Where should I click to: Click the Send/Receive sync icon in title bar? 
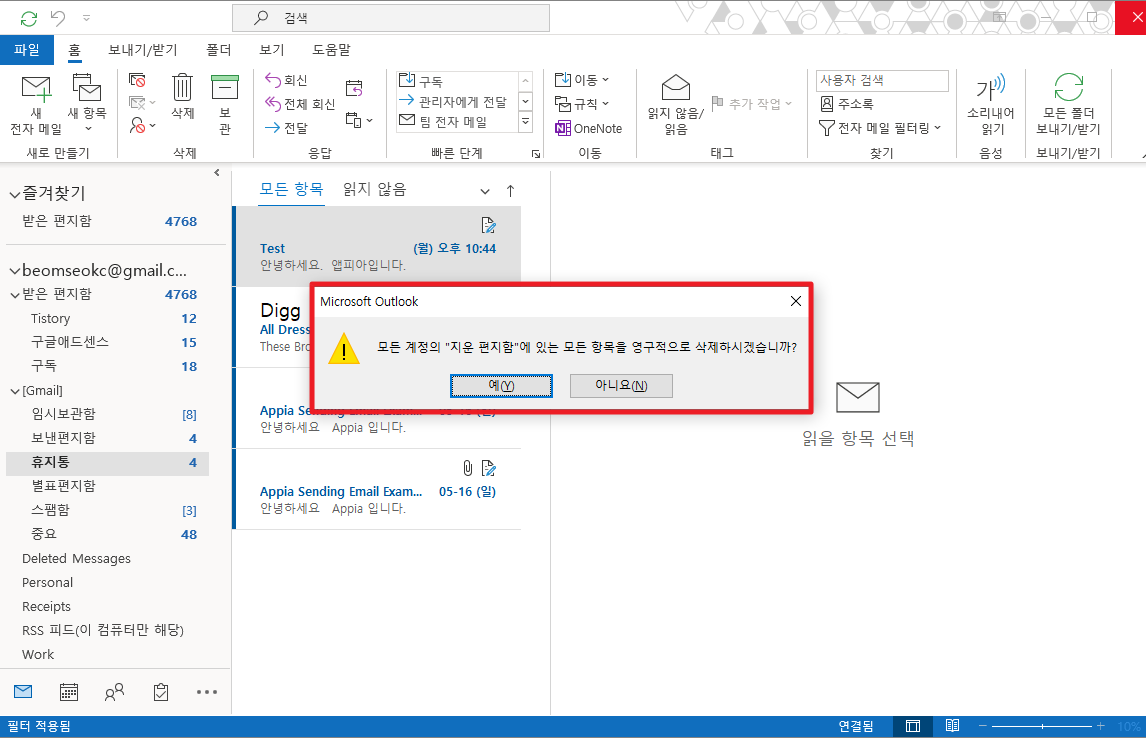(x=29, y=18)
